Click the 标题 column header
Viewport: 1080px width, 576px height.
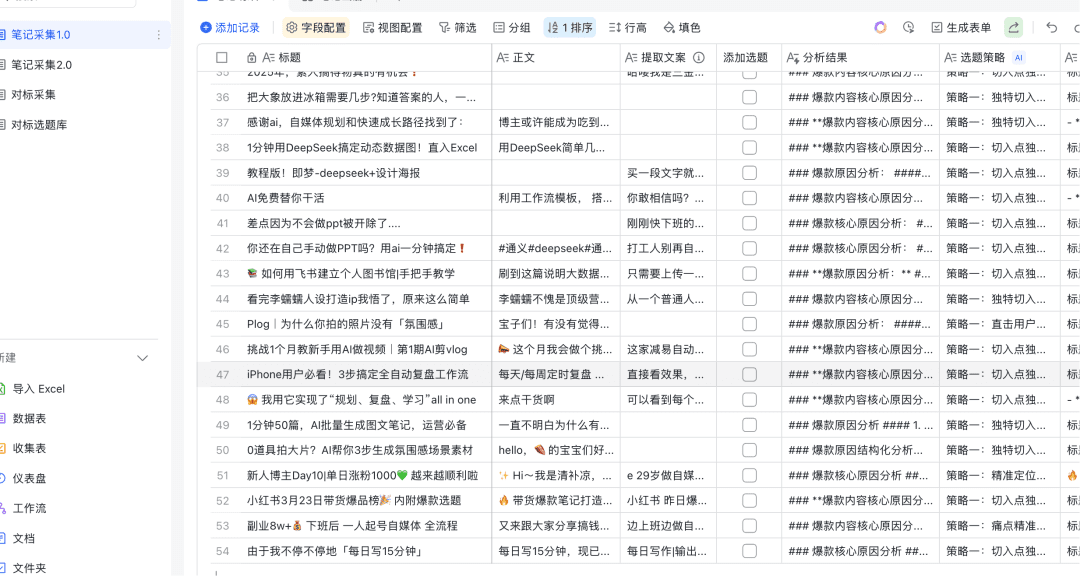365,58
